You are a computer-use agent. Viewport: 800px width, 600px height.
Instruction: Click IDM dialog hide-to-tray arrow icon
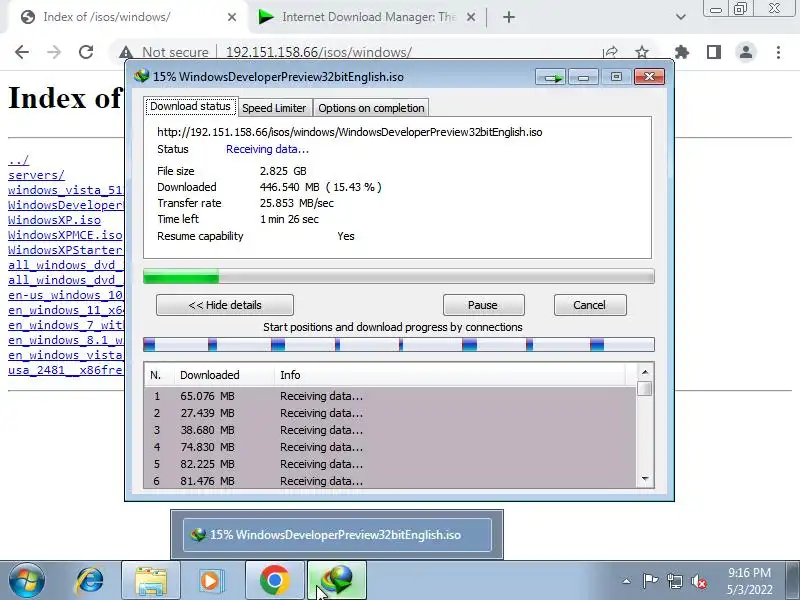551,77
